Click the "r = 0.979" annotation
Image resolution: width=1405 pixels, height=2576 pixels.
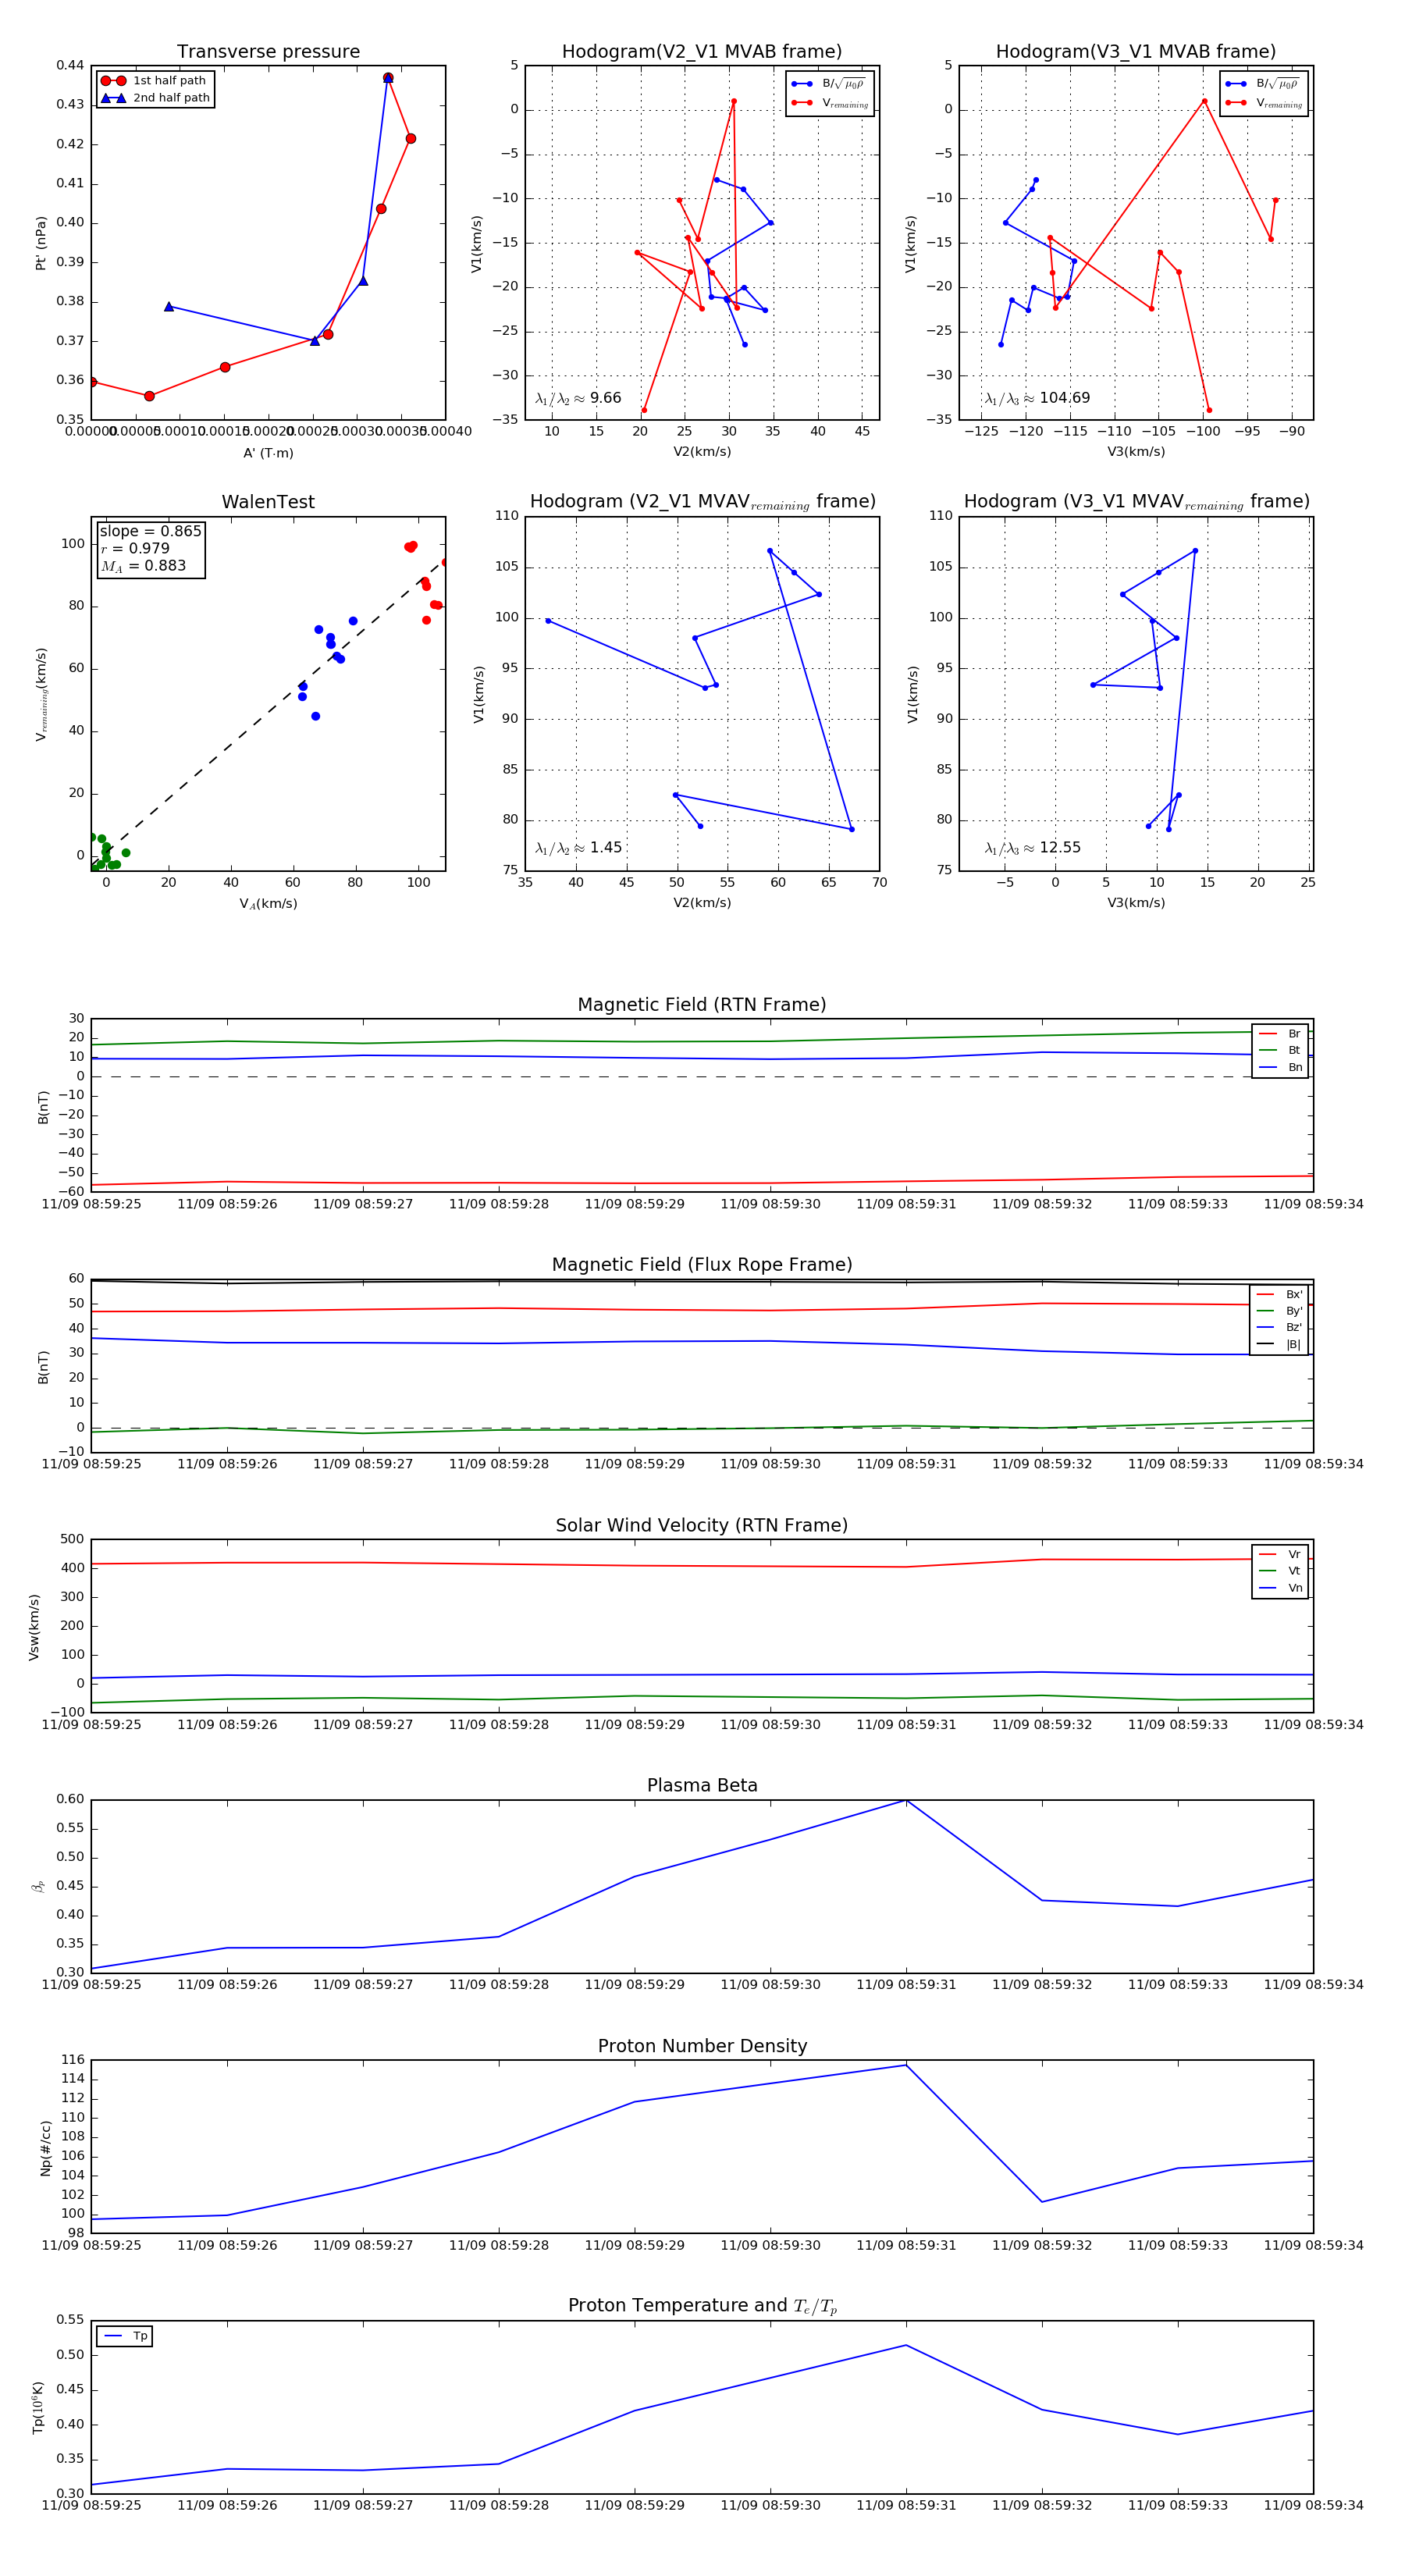tap(135, 549)
